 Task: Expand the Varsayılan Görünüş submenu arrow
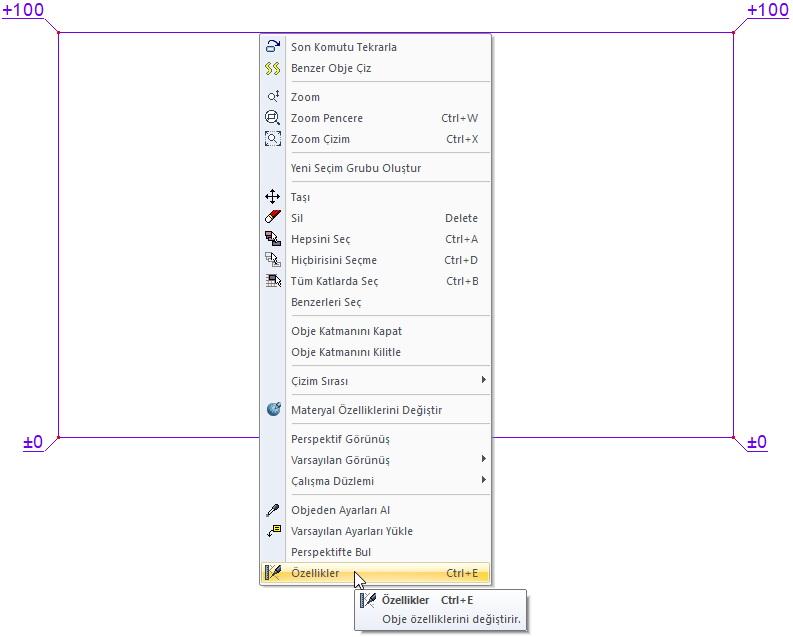[x=483, y=459]
